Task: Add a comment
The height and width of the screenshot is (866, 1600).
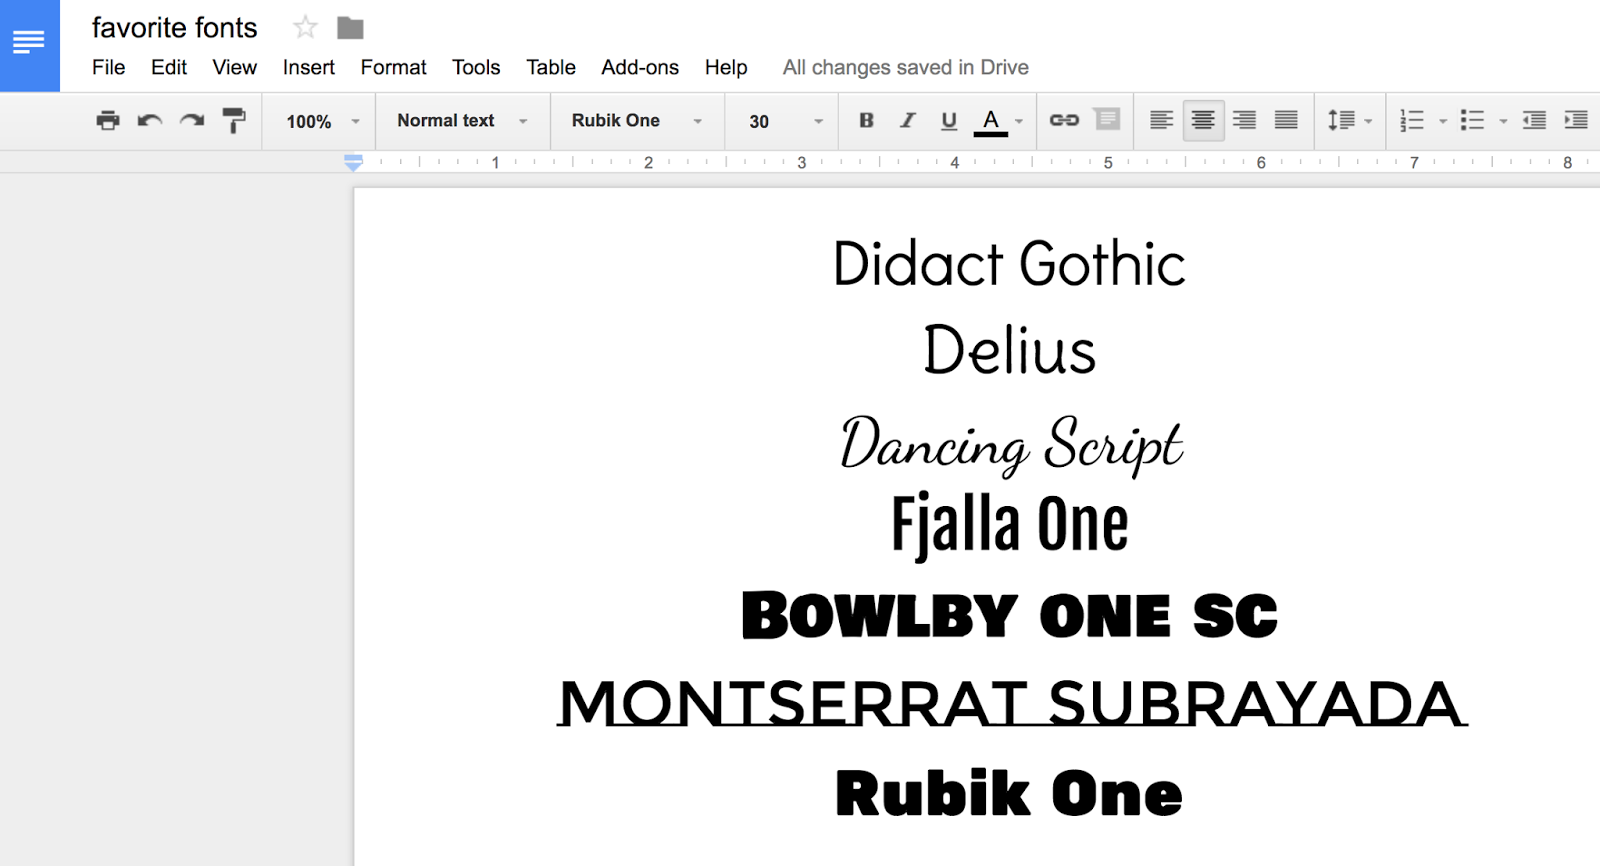Action: 1107,120
